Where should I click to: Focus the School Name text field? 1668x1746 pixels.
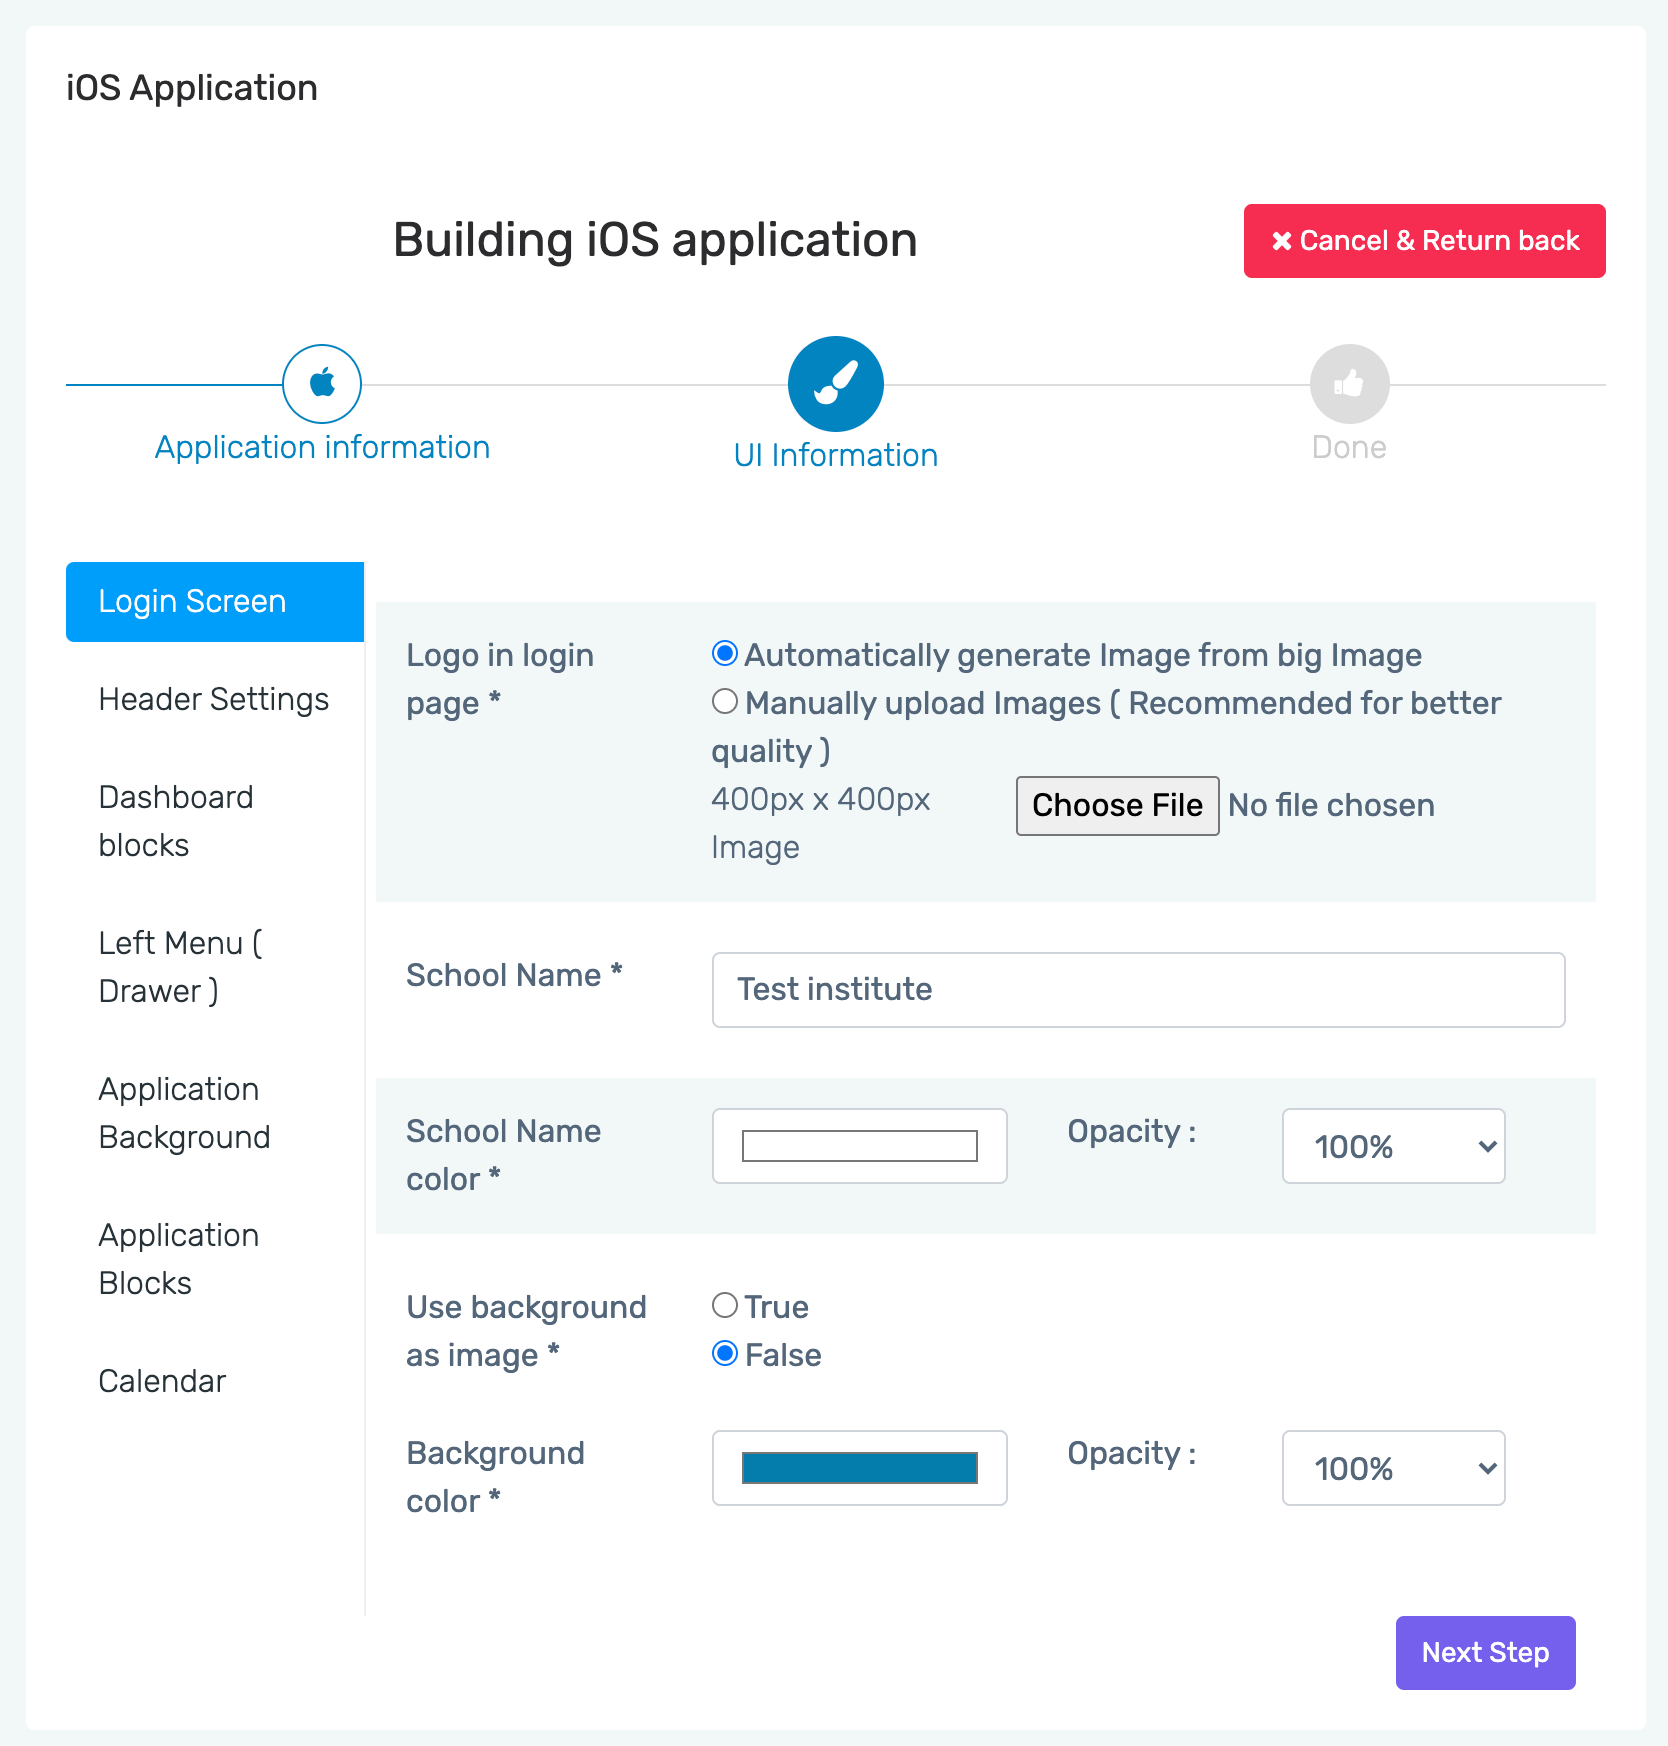pyautogui.click(x=1139, y=990)
